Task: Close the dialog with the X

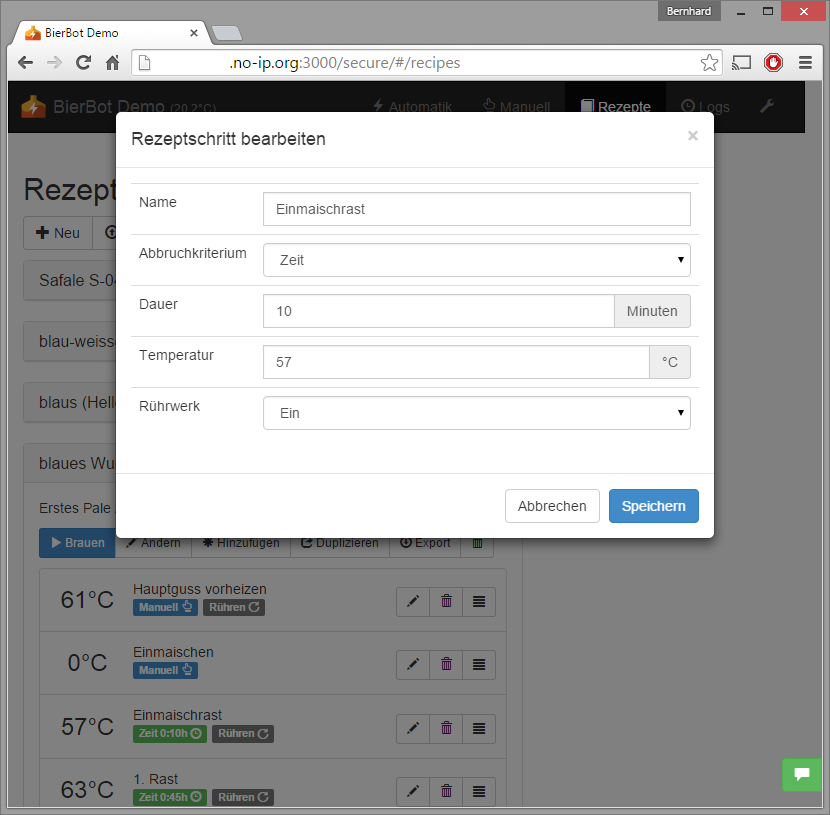Action: [x=692, y=136]
